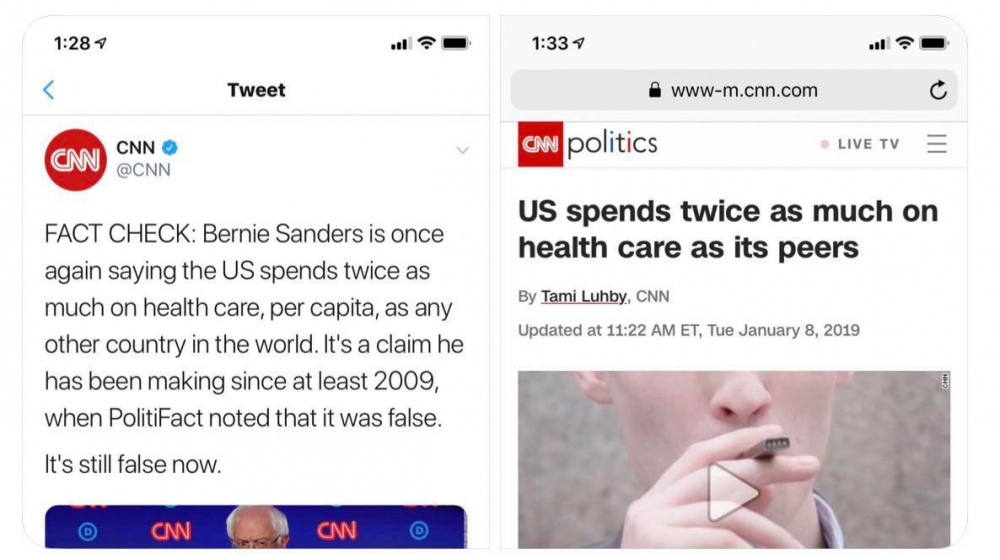This screenshot has width=1000, height=560.
Task: Tap the back arrow in Tweet header
Action: point(48,90)
